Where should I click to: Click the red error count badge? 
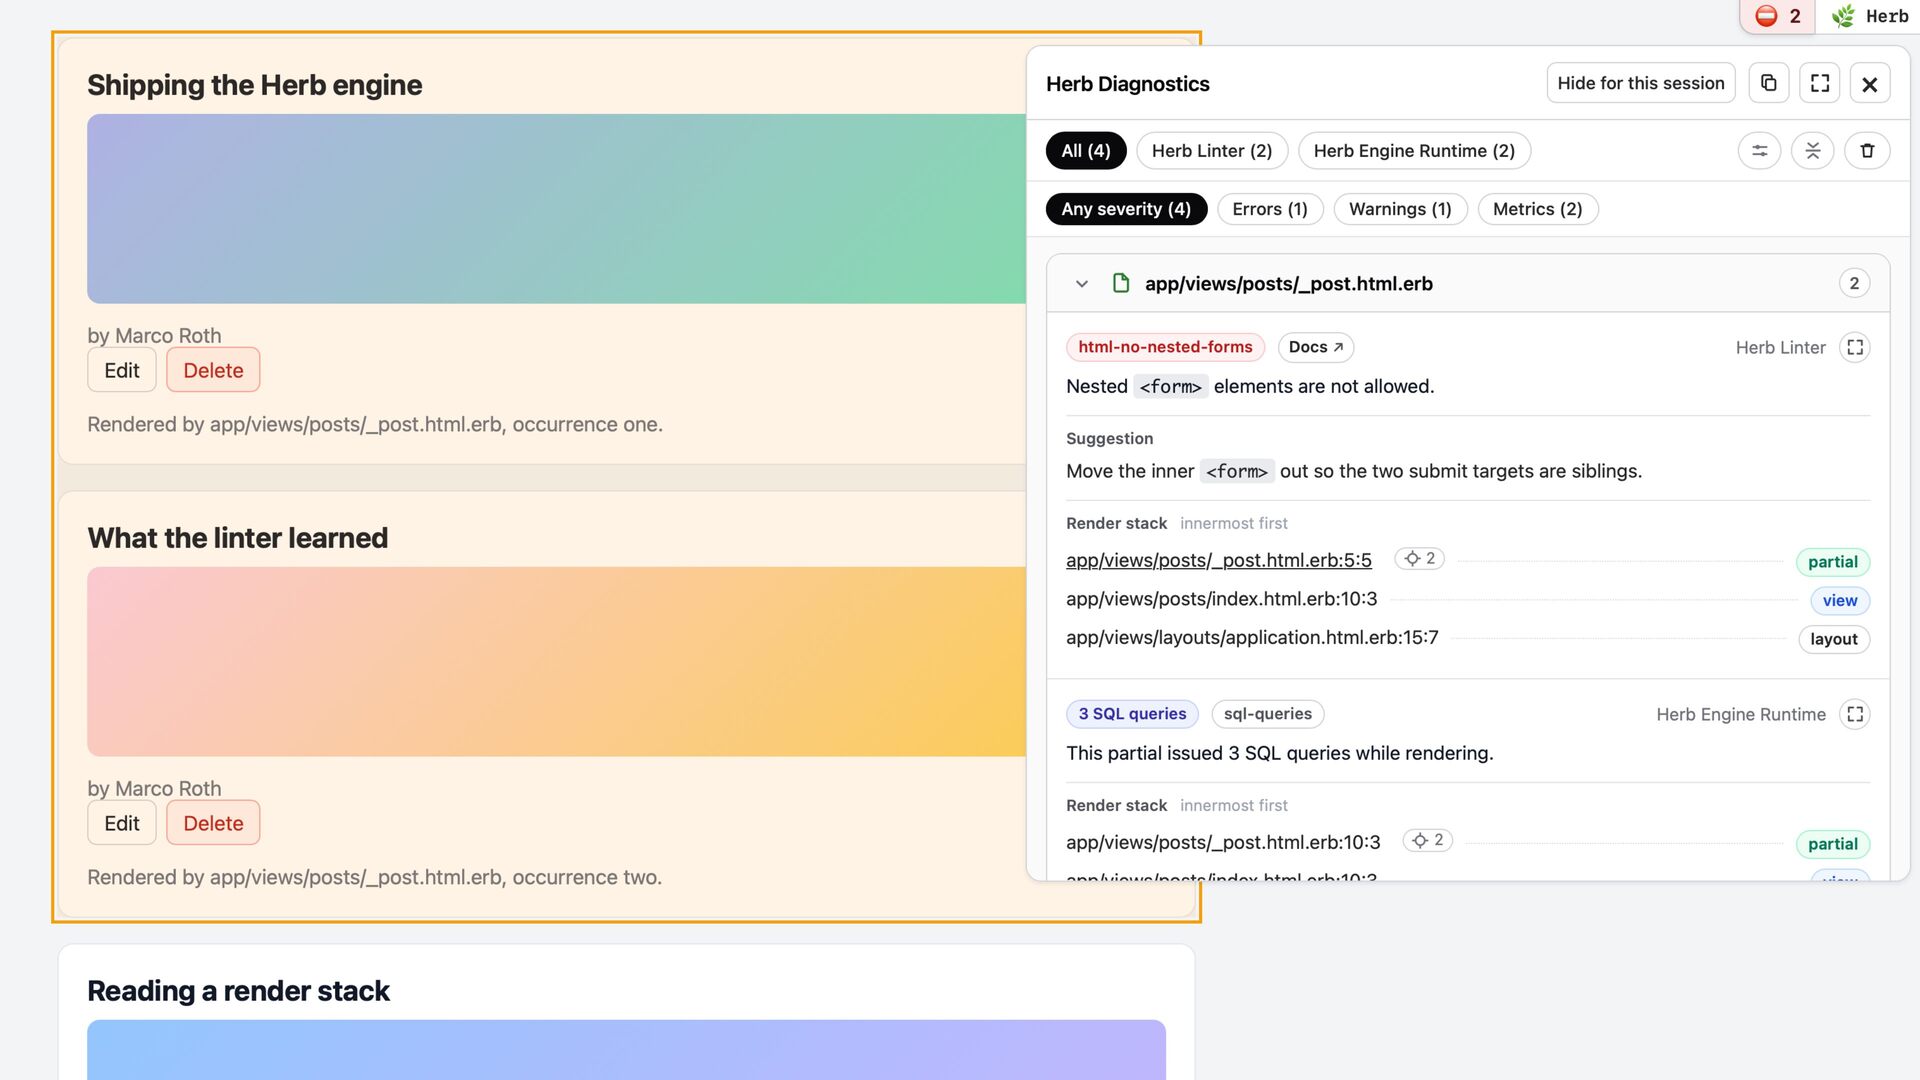point(1777,16)
